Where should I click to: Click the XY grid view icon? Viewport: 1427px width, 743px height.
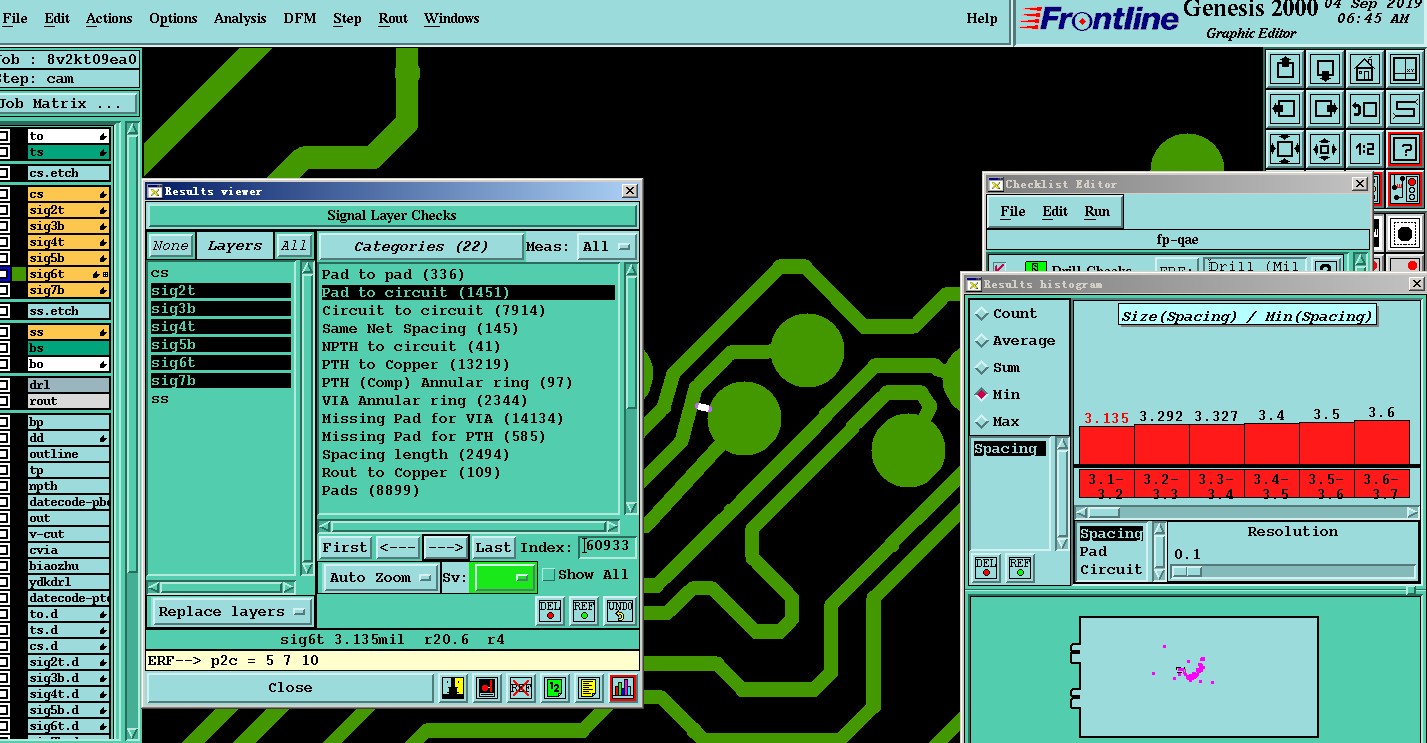[x=1405, y=70]
